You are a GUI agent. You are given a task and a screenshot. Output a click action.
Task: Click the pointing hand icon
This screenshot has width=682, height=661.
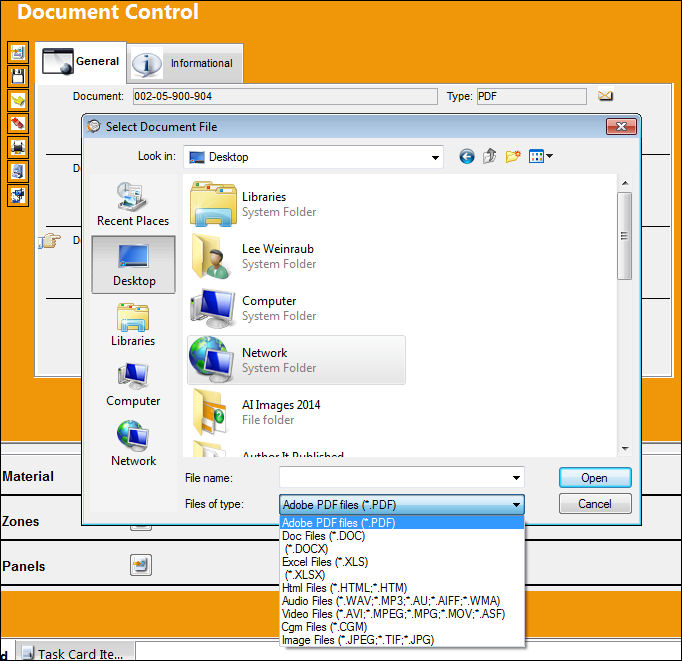[x=50, y=240]
